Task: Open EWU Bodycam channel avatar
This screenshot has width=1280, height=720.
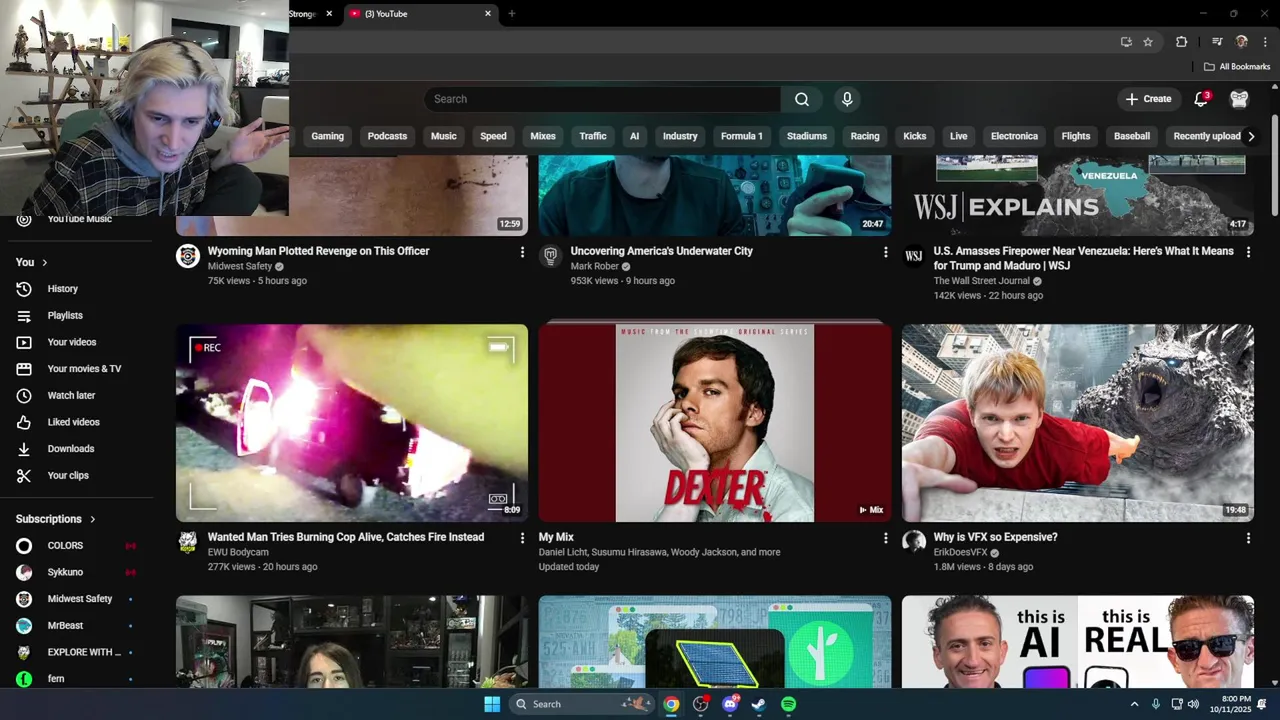Action: pos(187,542)
